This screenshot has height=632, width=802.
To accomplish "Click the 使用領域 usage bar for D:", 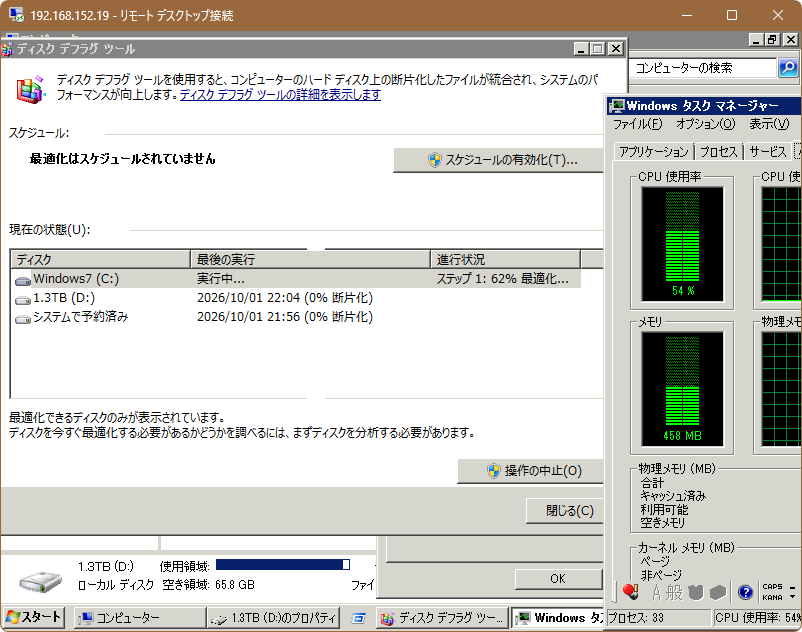I will point(283,565).
